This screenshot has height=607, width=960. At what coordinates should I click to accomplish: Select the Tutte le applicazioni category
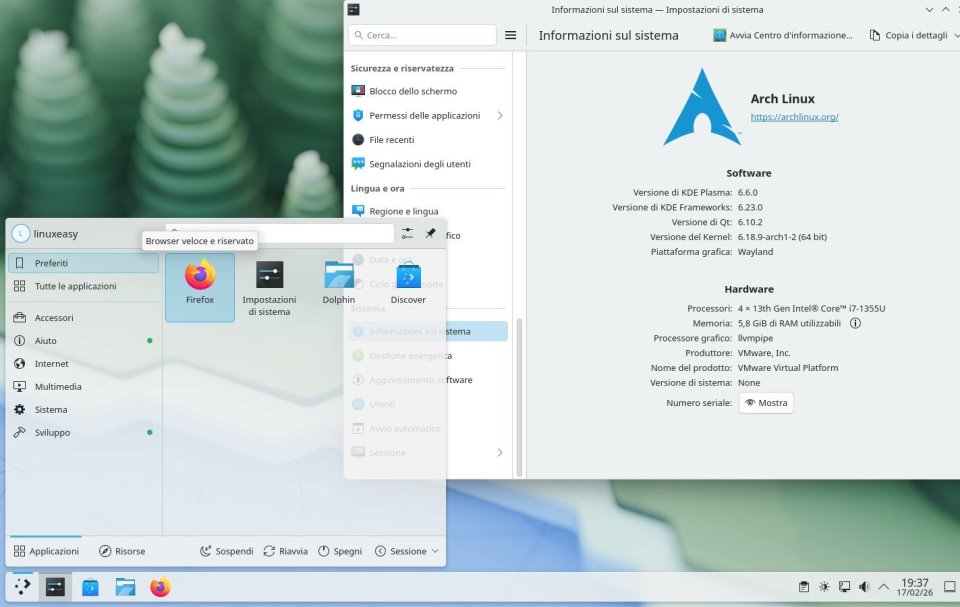[75, 286]
